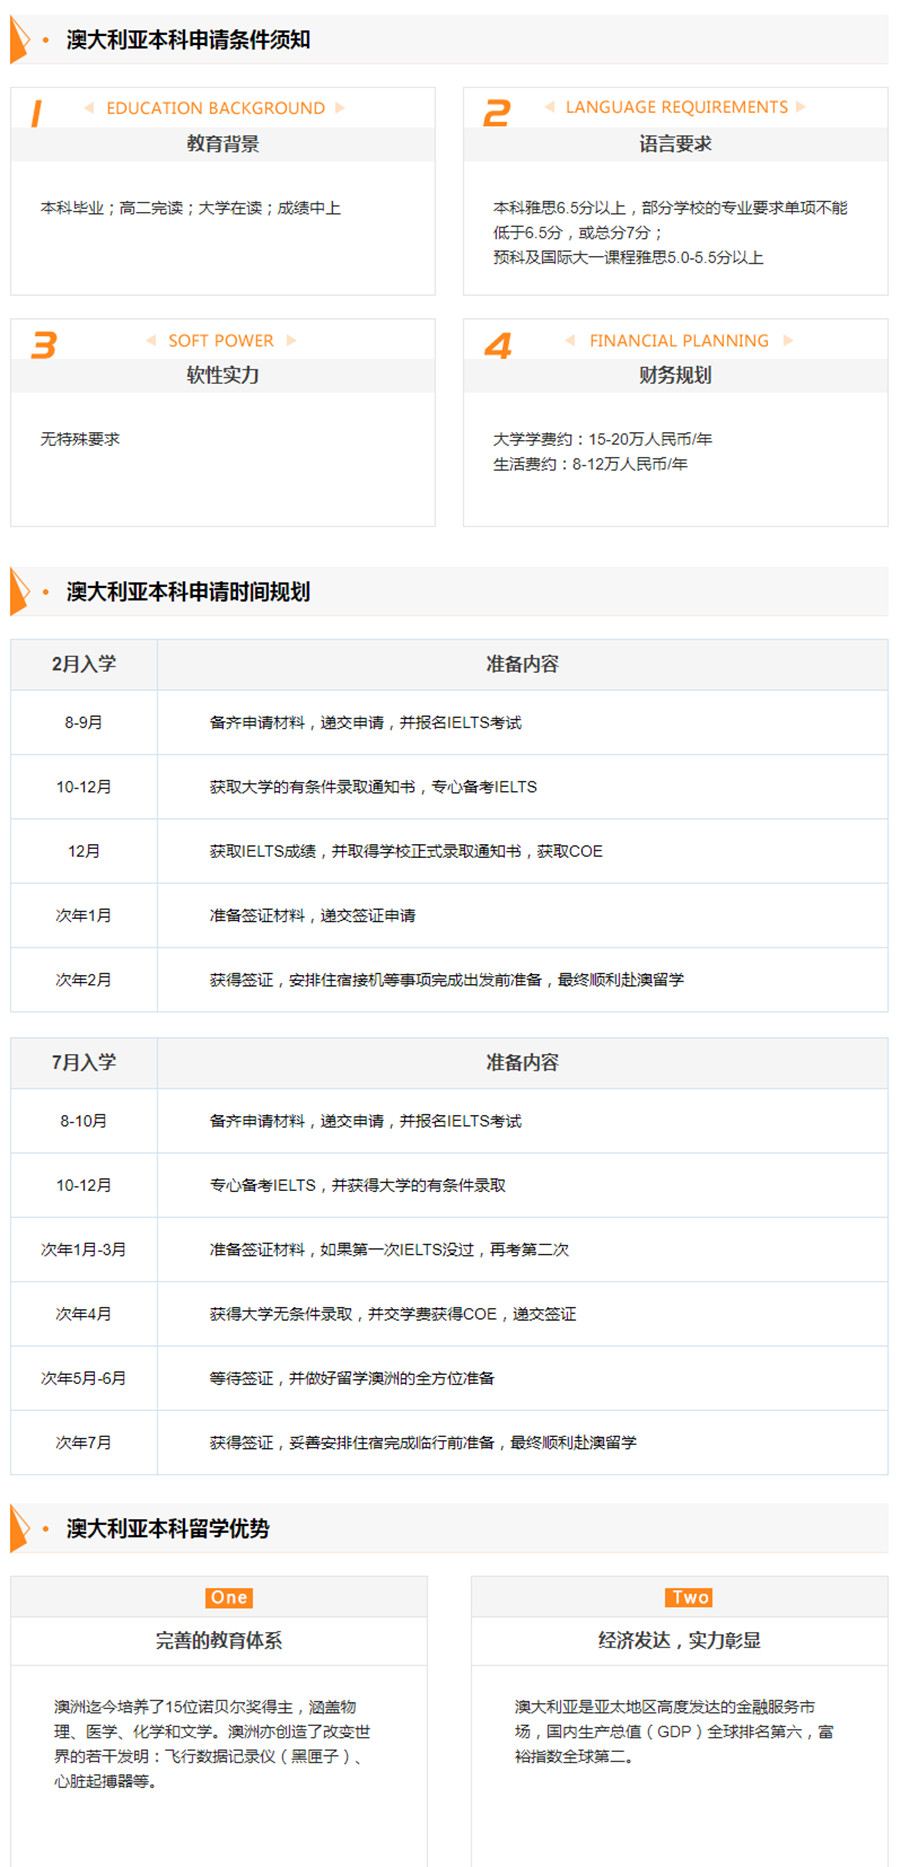Click the 8-9月 cell
900x1867 pixels.
coord(84,723)
